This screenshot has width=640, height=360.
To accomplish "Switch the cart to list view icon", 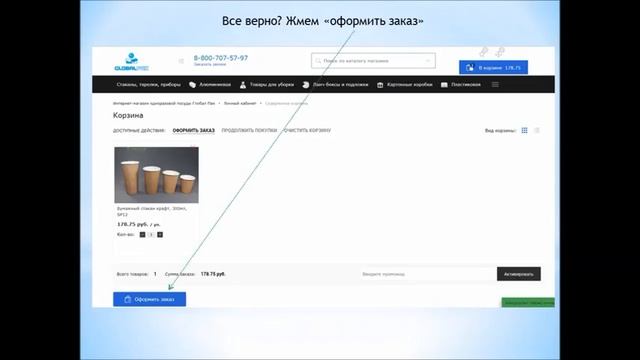I will (537, 130).
